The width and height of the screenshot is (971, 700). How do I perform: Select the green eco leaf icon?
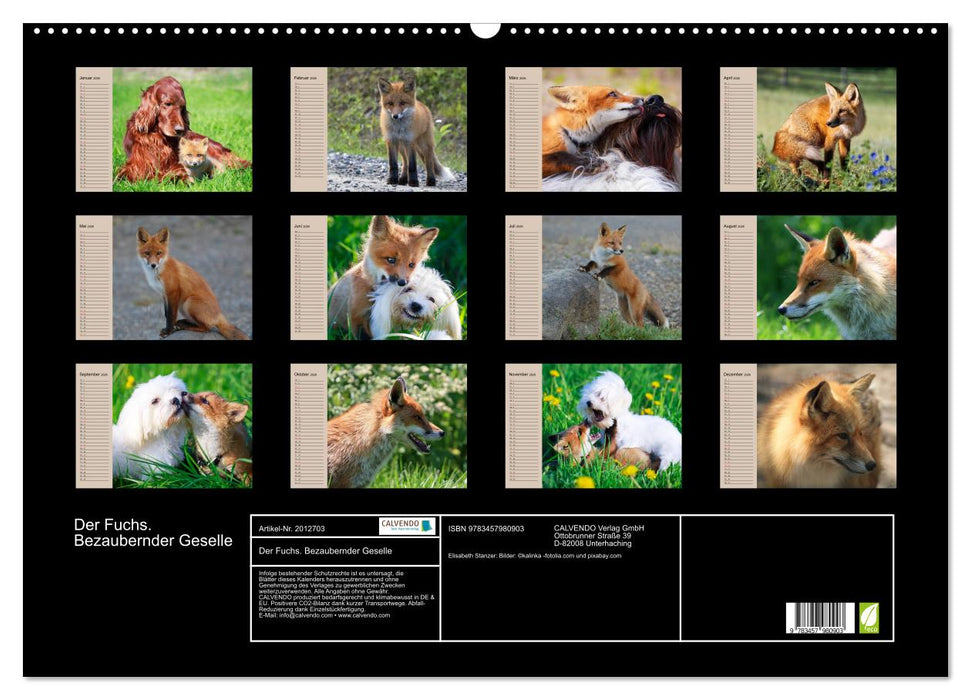point(868,617)
